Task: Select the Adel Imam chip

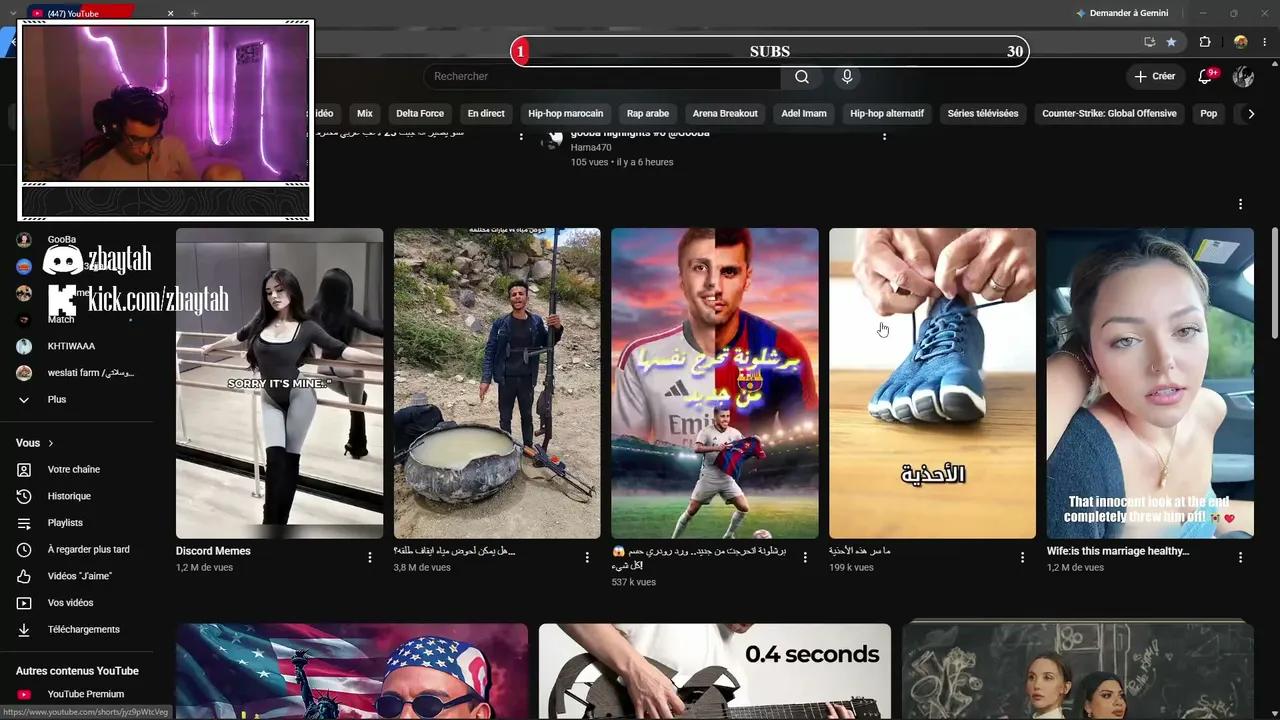Action: tap(804, 113)
